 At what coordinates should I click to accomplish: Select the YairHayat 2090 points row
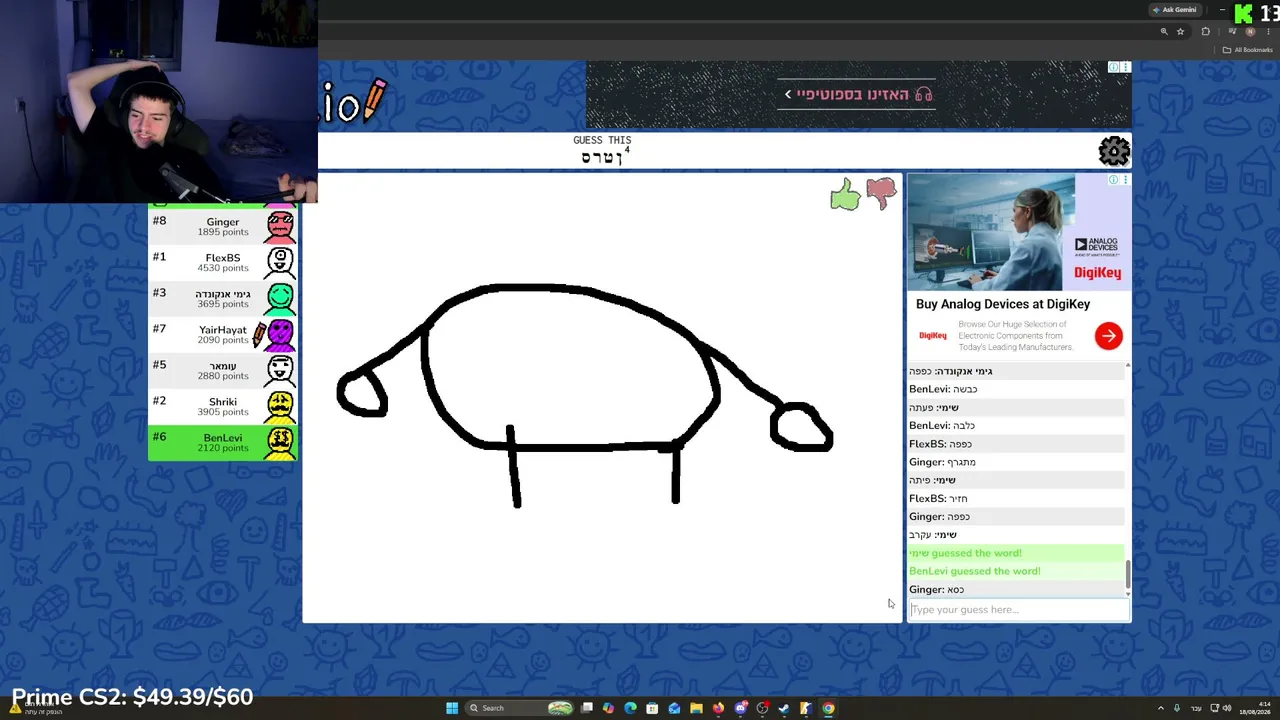[x=222, y=334]
